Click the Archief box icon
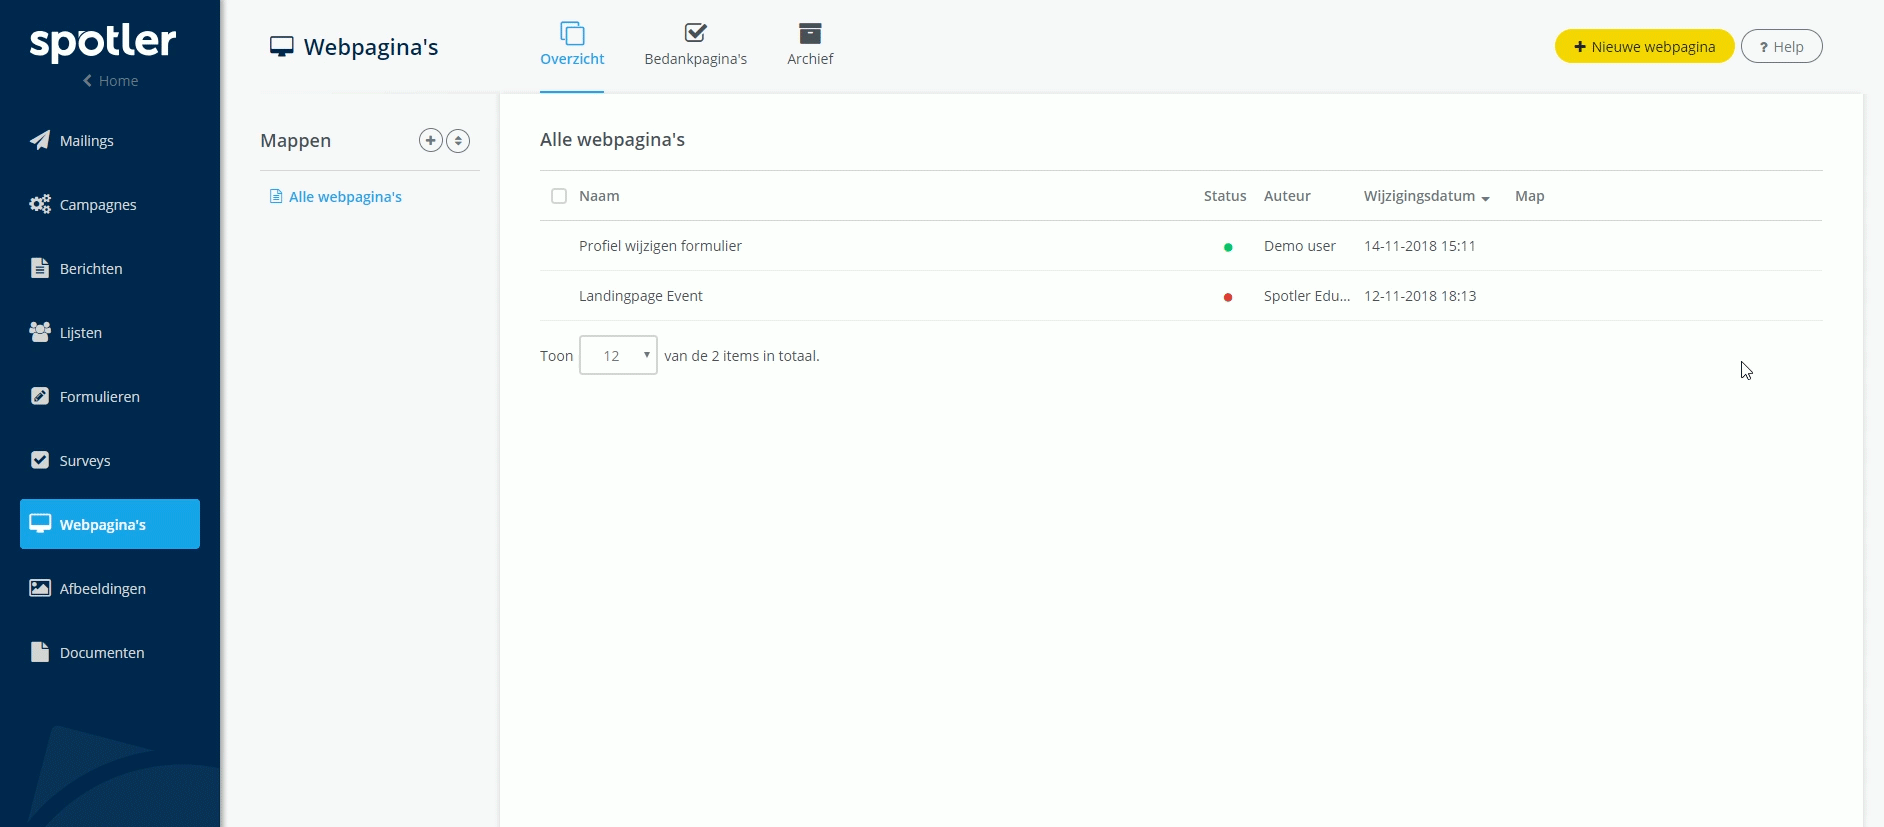The image size is (1884, 827). tap(810, 33)
